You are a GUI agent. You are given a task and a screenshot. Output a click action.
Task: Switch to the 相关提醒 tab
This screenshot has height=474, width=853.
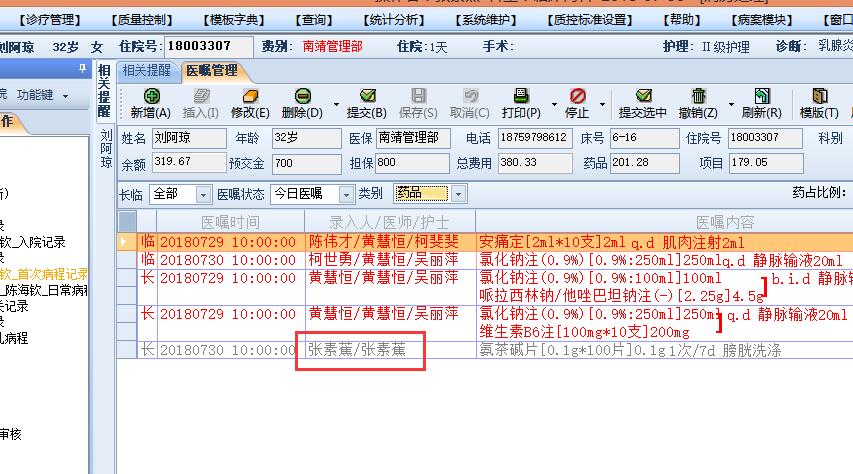point(147,71)
